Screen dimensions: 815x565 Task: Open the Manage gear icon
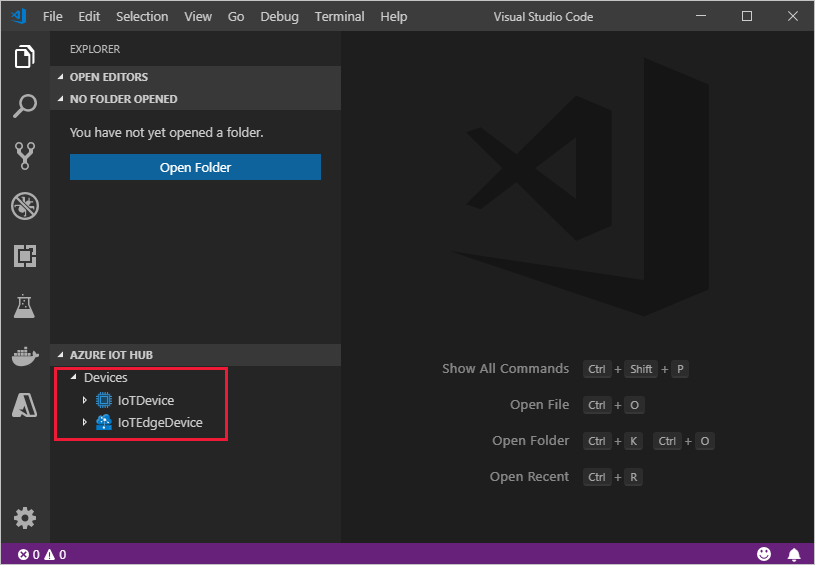(25, 518)
